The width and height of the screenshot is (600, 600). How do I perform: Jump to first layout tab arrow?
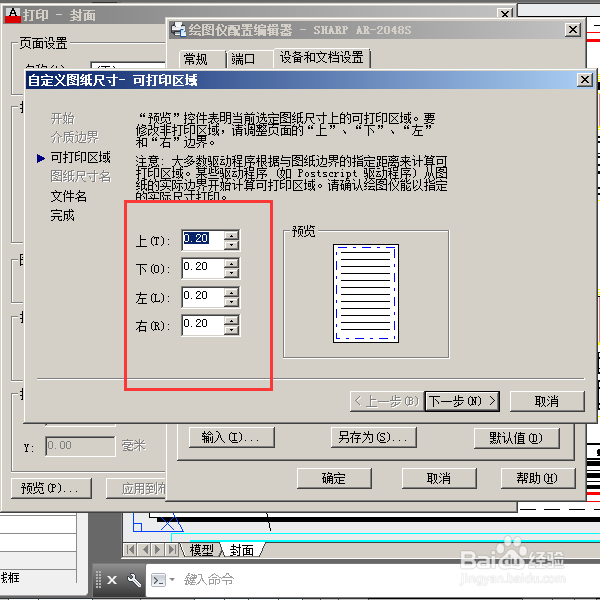click(130, 550)
